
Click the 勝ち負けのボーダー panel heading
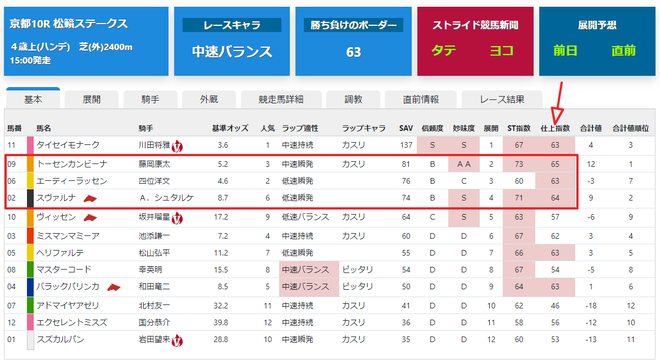(354, 25)
